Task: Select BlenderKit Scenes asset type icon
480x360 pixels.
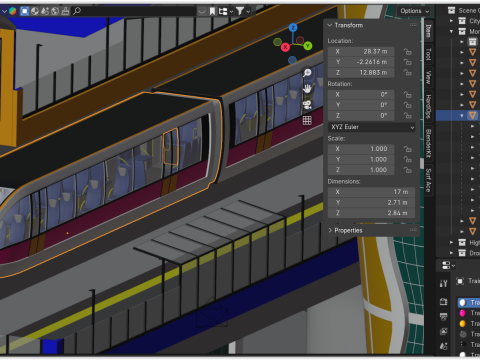Action: click(x=45, y=11)
